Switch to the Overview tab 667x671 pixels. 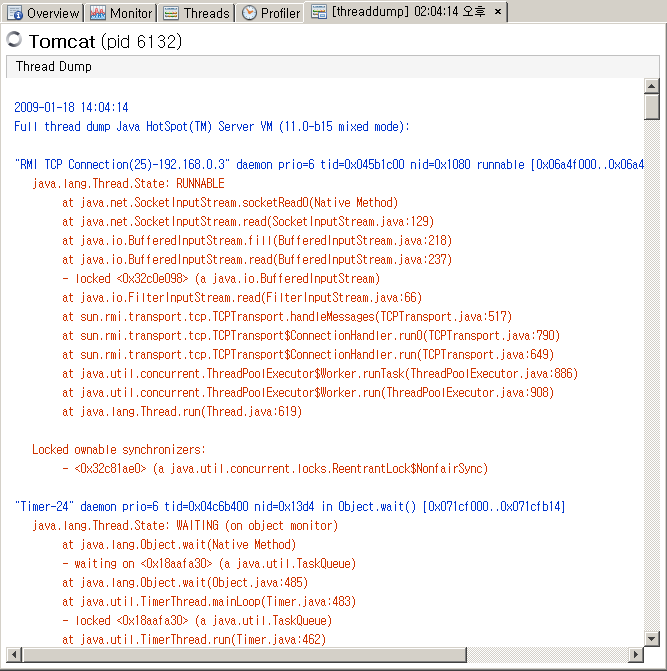[x=43, y=13]
